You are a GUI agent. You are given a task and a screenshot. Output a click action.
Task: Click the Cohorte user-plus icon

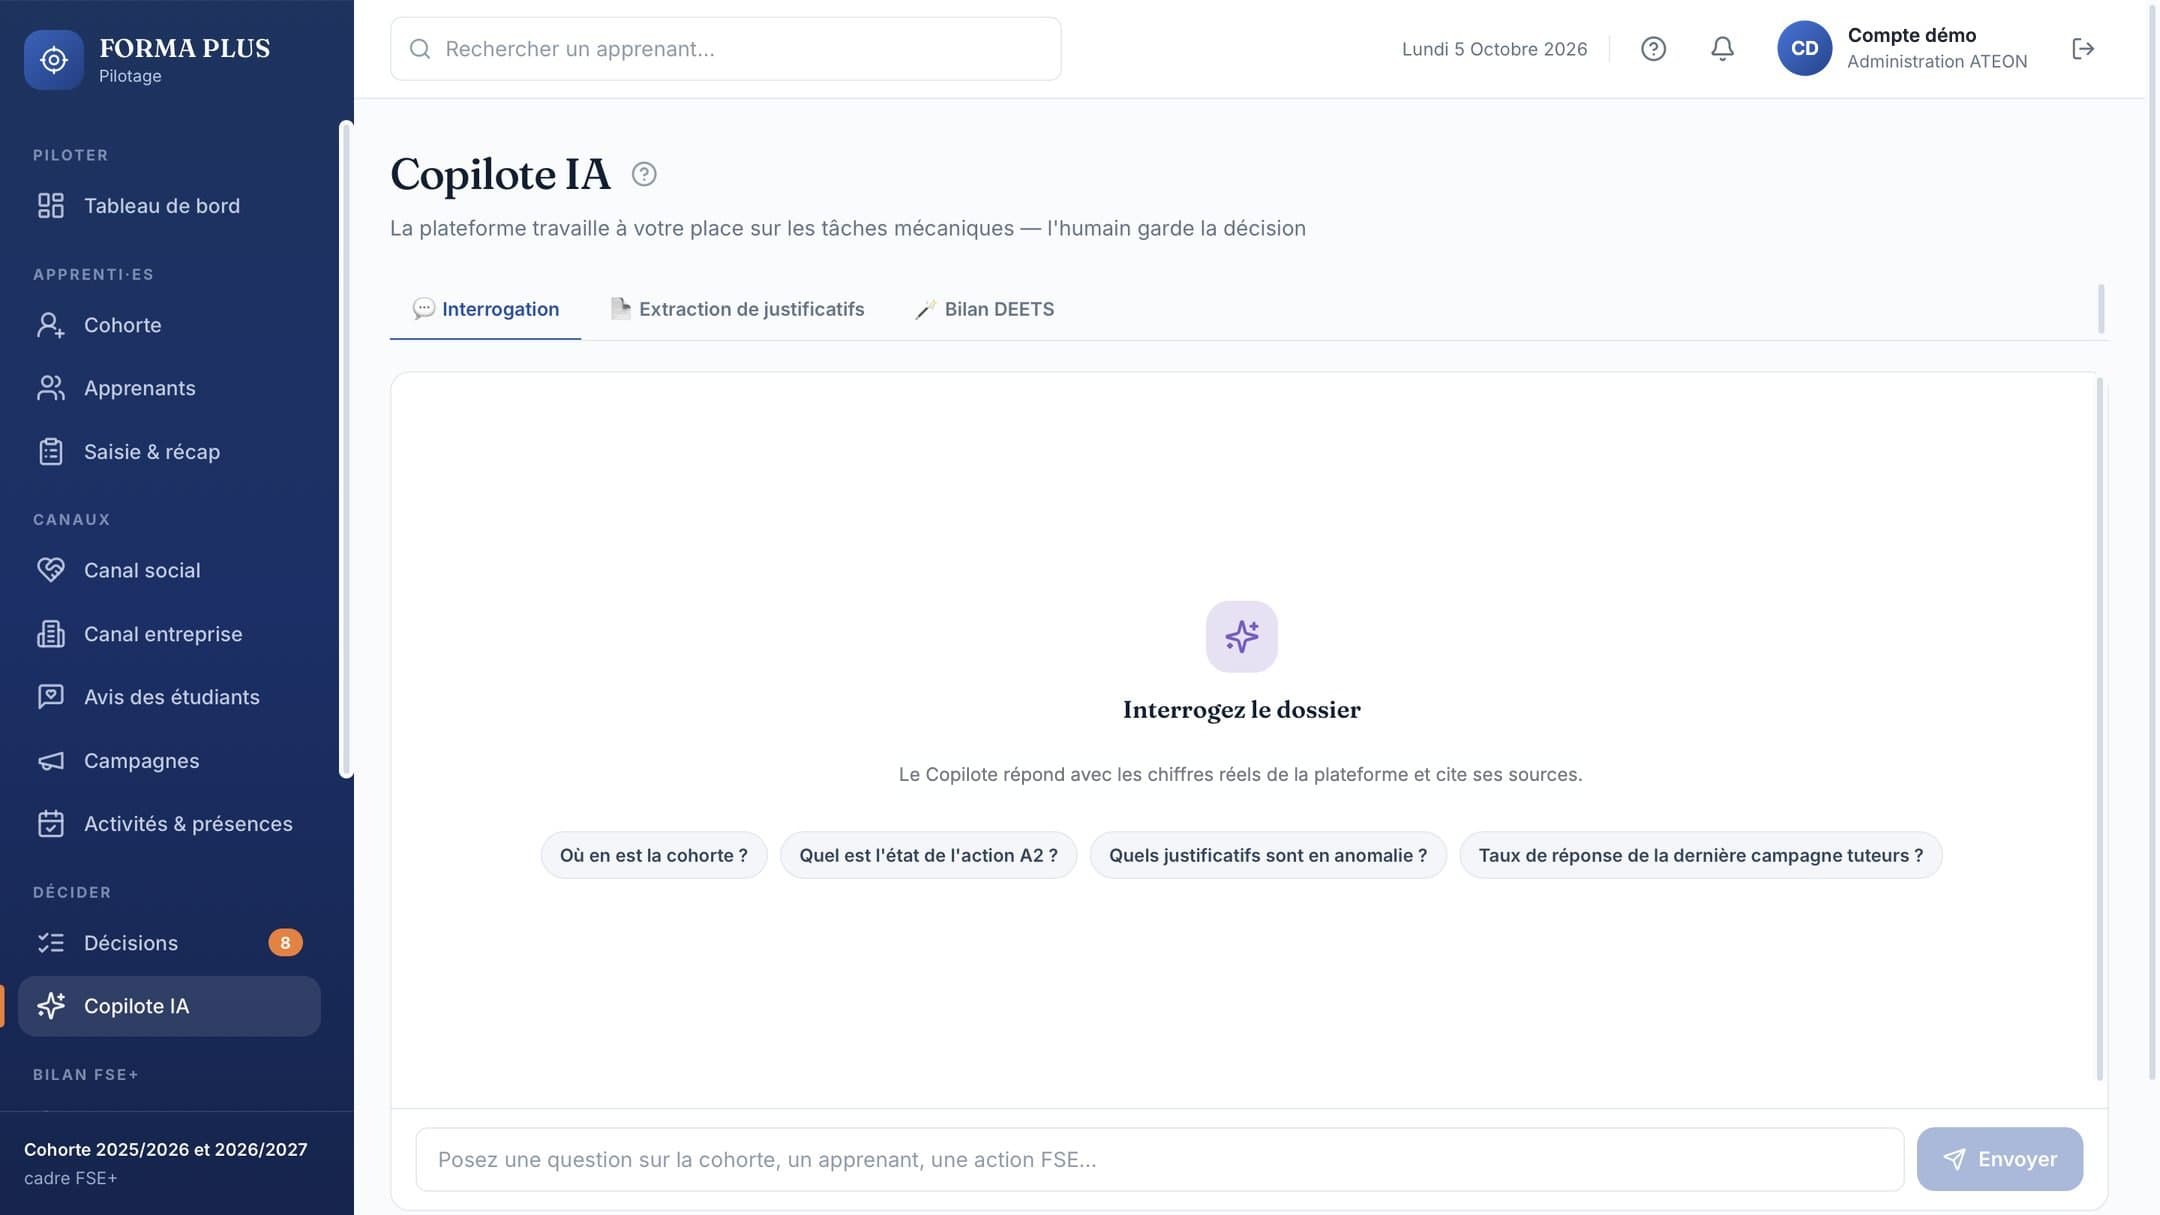click(x=51, y=325)
